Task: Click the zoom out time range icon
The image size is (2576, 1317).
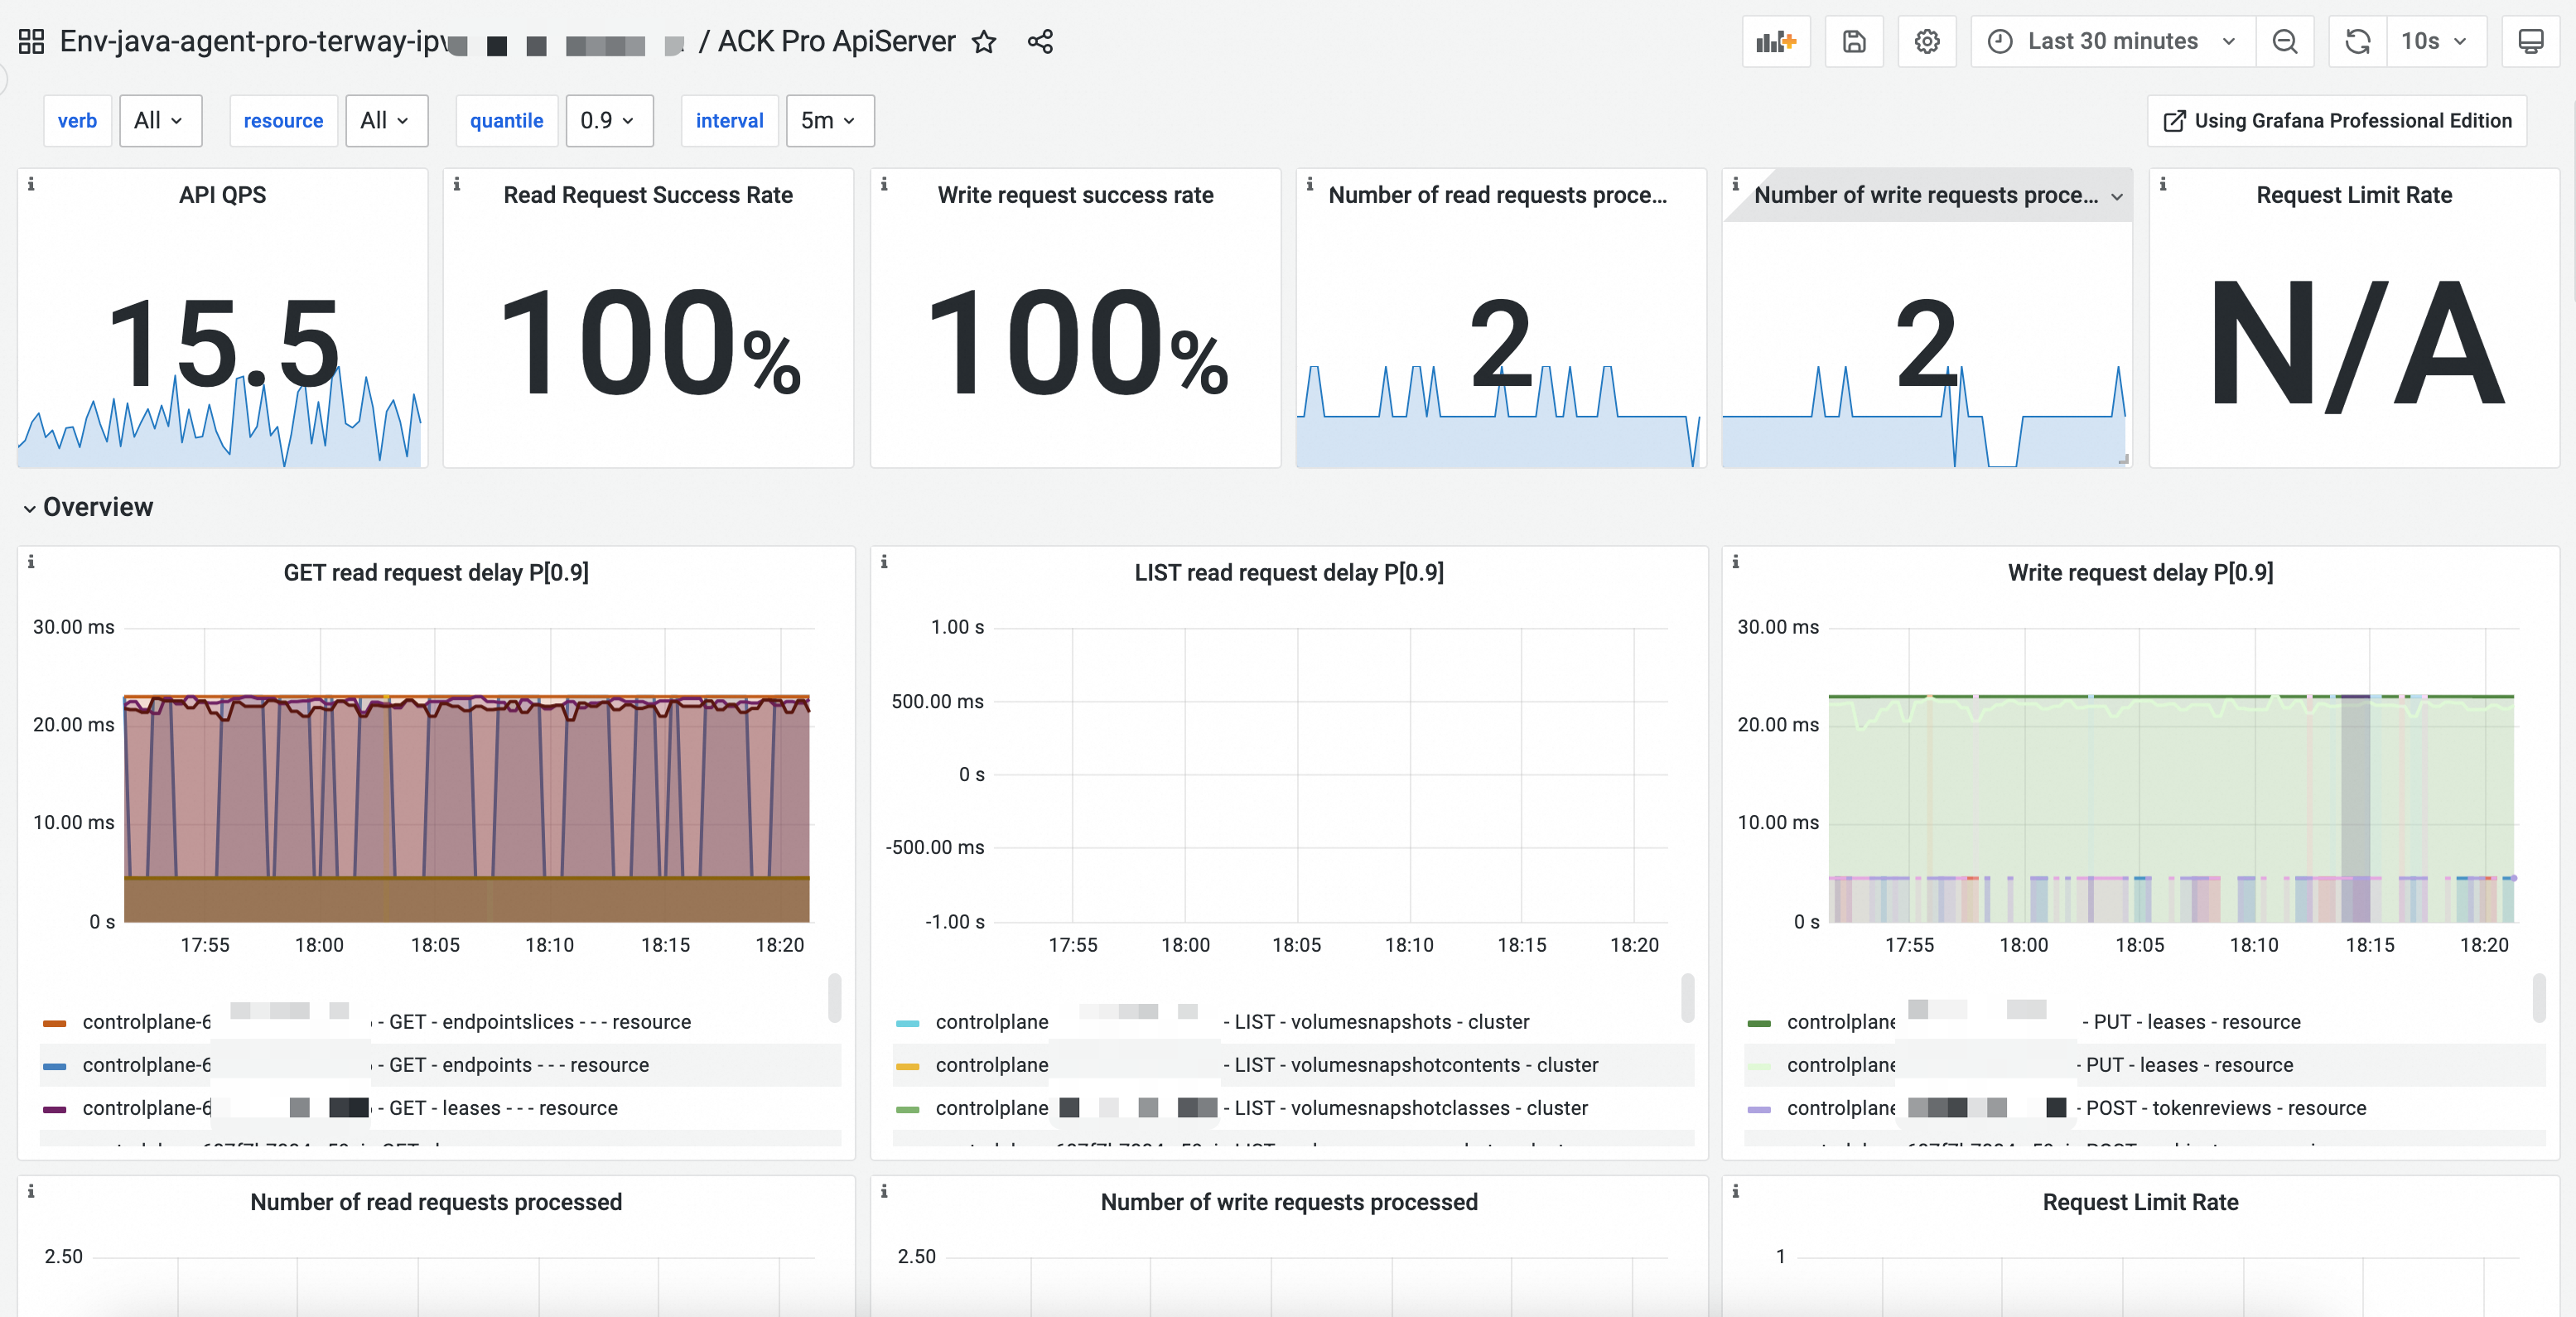Action: point(2284,41)
